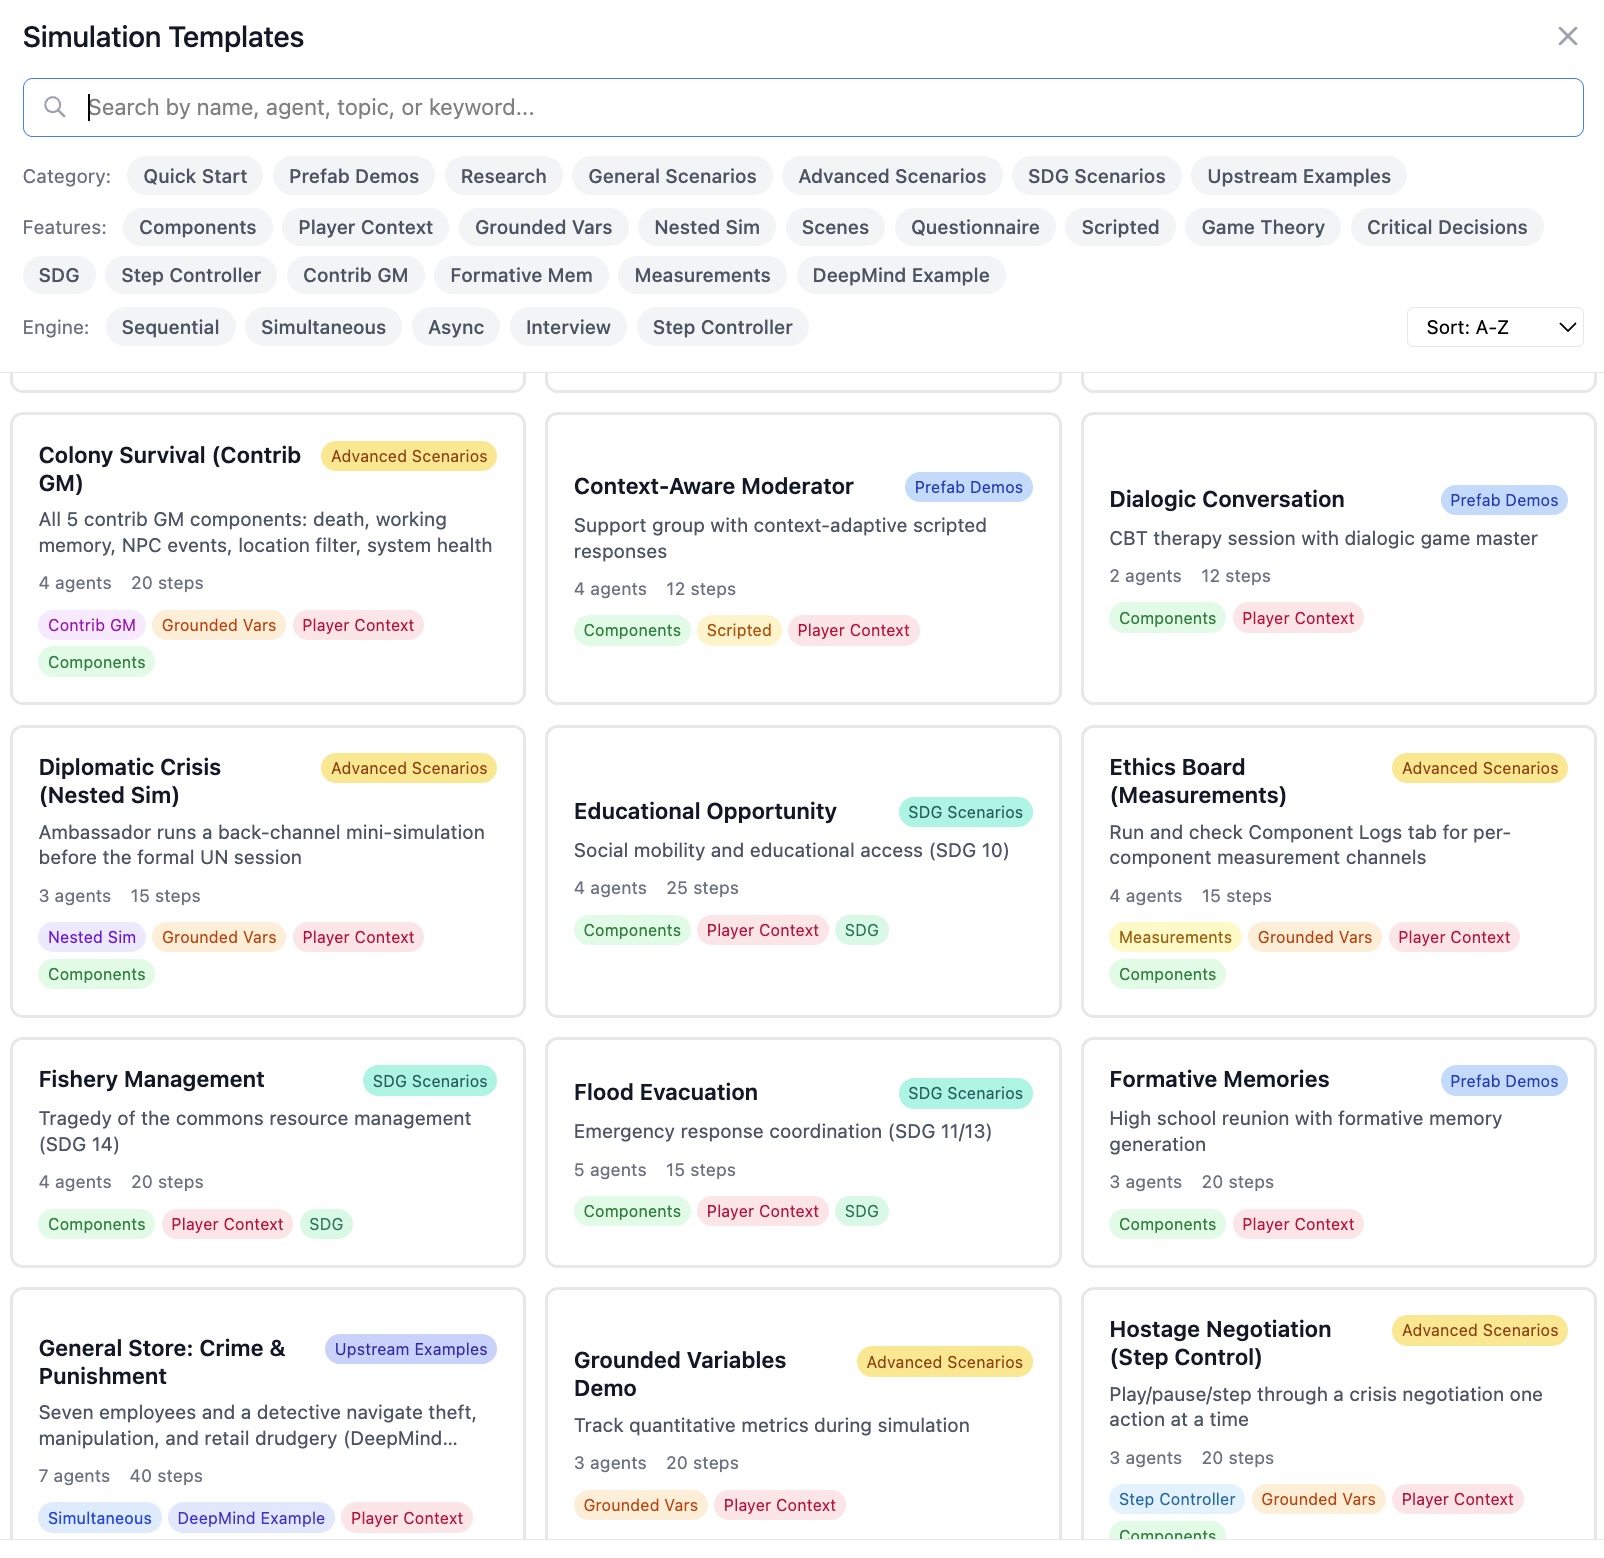Click Grounded Vars tag on Ethics Board card

1315,937
